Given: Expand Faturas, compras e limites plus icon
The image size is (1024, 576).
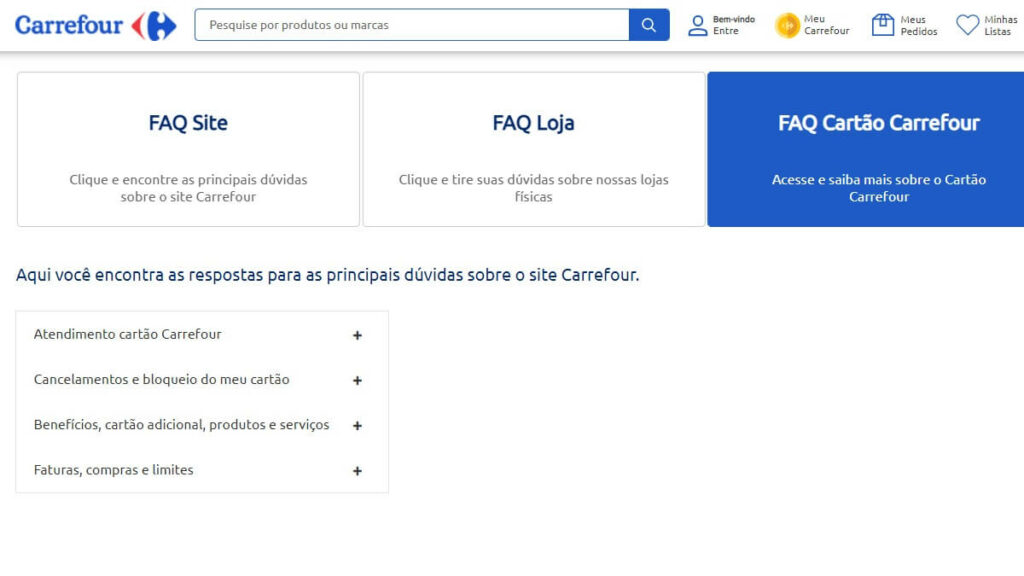Looking at the screenshot, I should 357,471.
